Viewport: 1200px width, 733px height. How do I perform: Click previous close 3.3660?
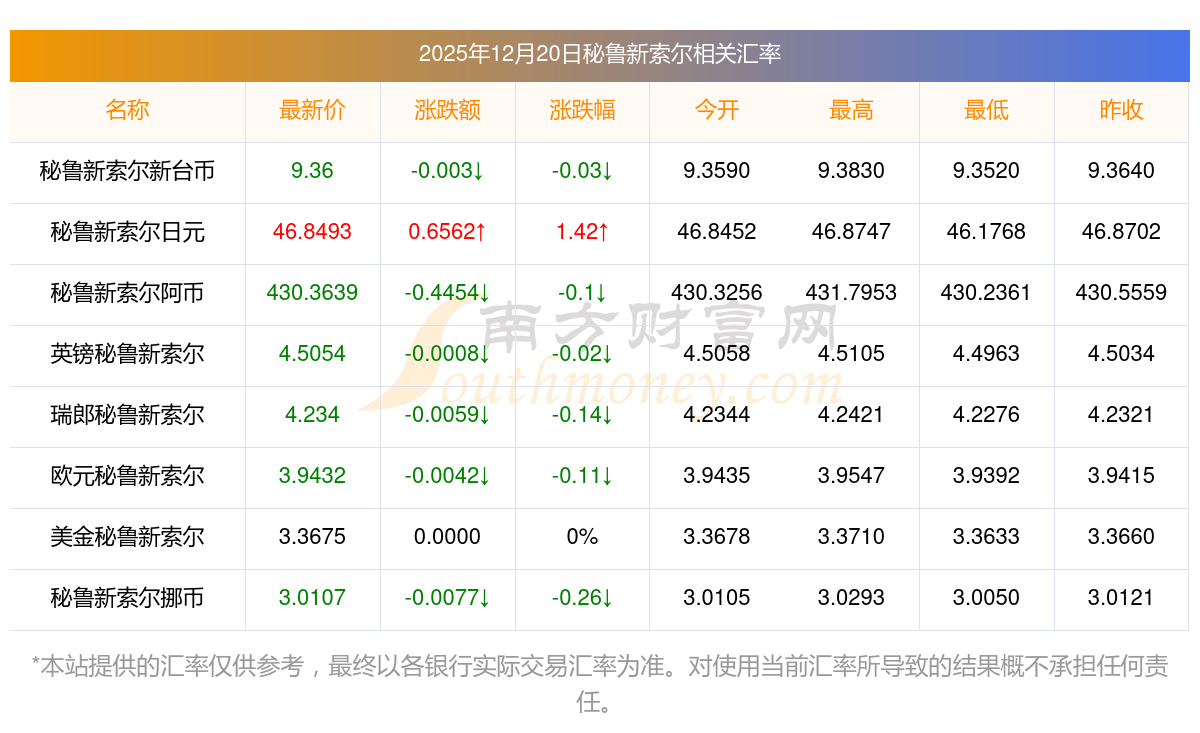[x=1121, y=537]
